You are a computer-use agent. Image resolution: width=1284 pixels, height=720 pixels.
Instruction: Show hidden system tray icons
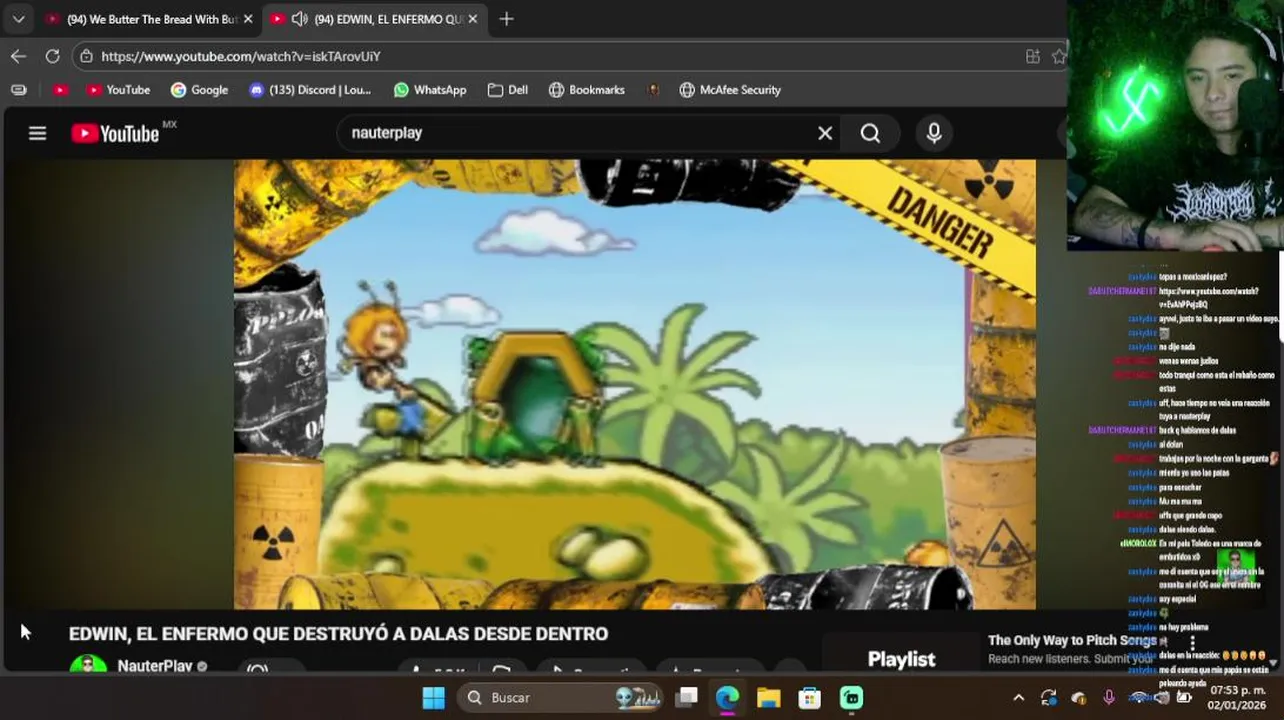(x=1018, y=697)
